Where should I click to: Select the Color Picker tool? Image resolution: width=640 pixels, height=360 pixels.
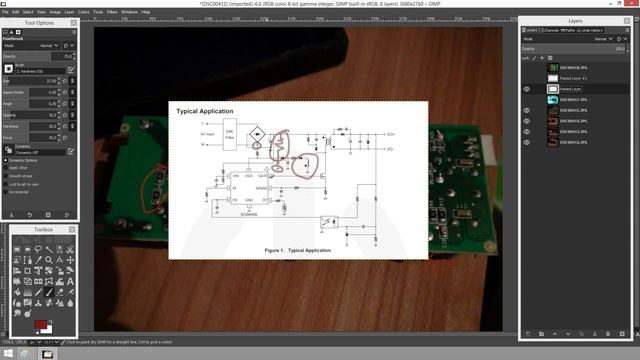pyautogui.click(x=38, y=260)
